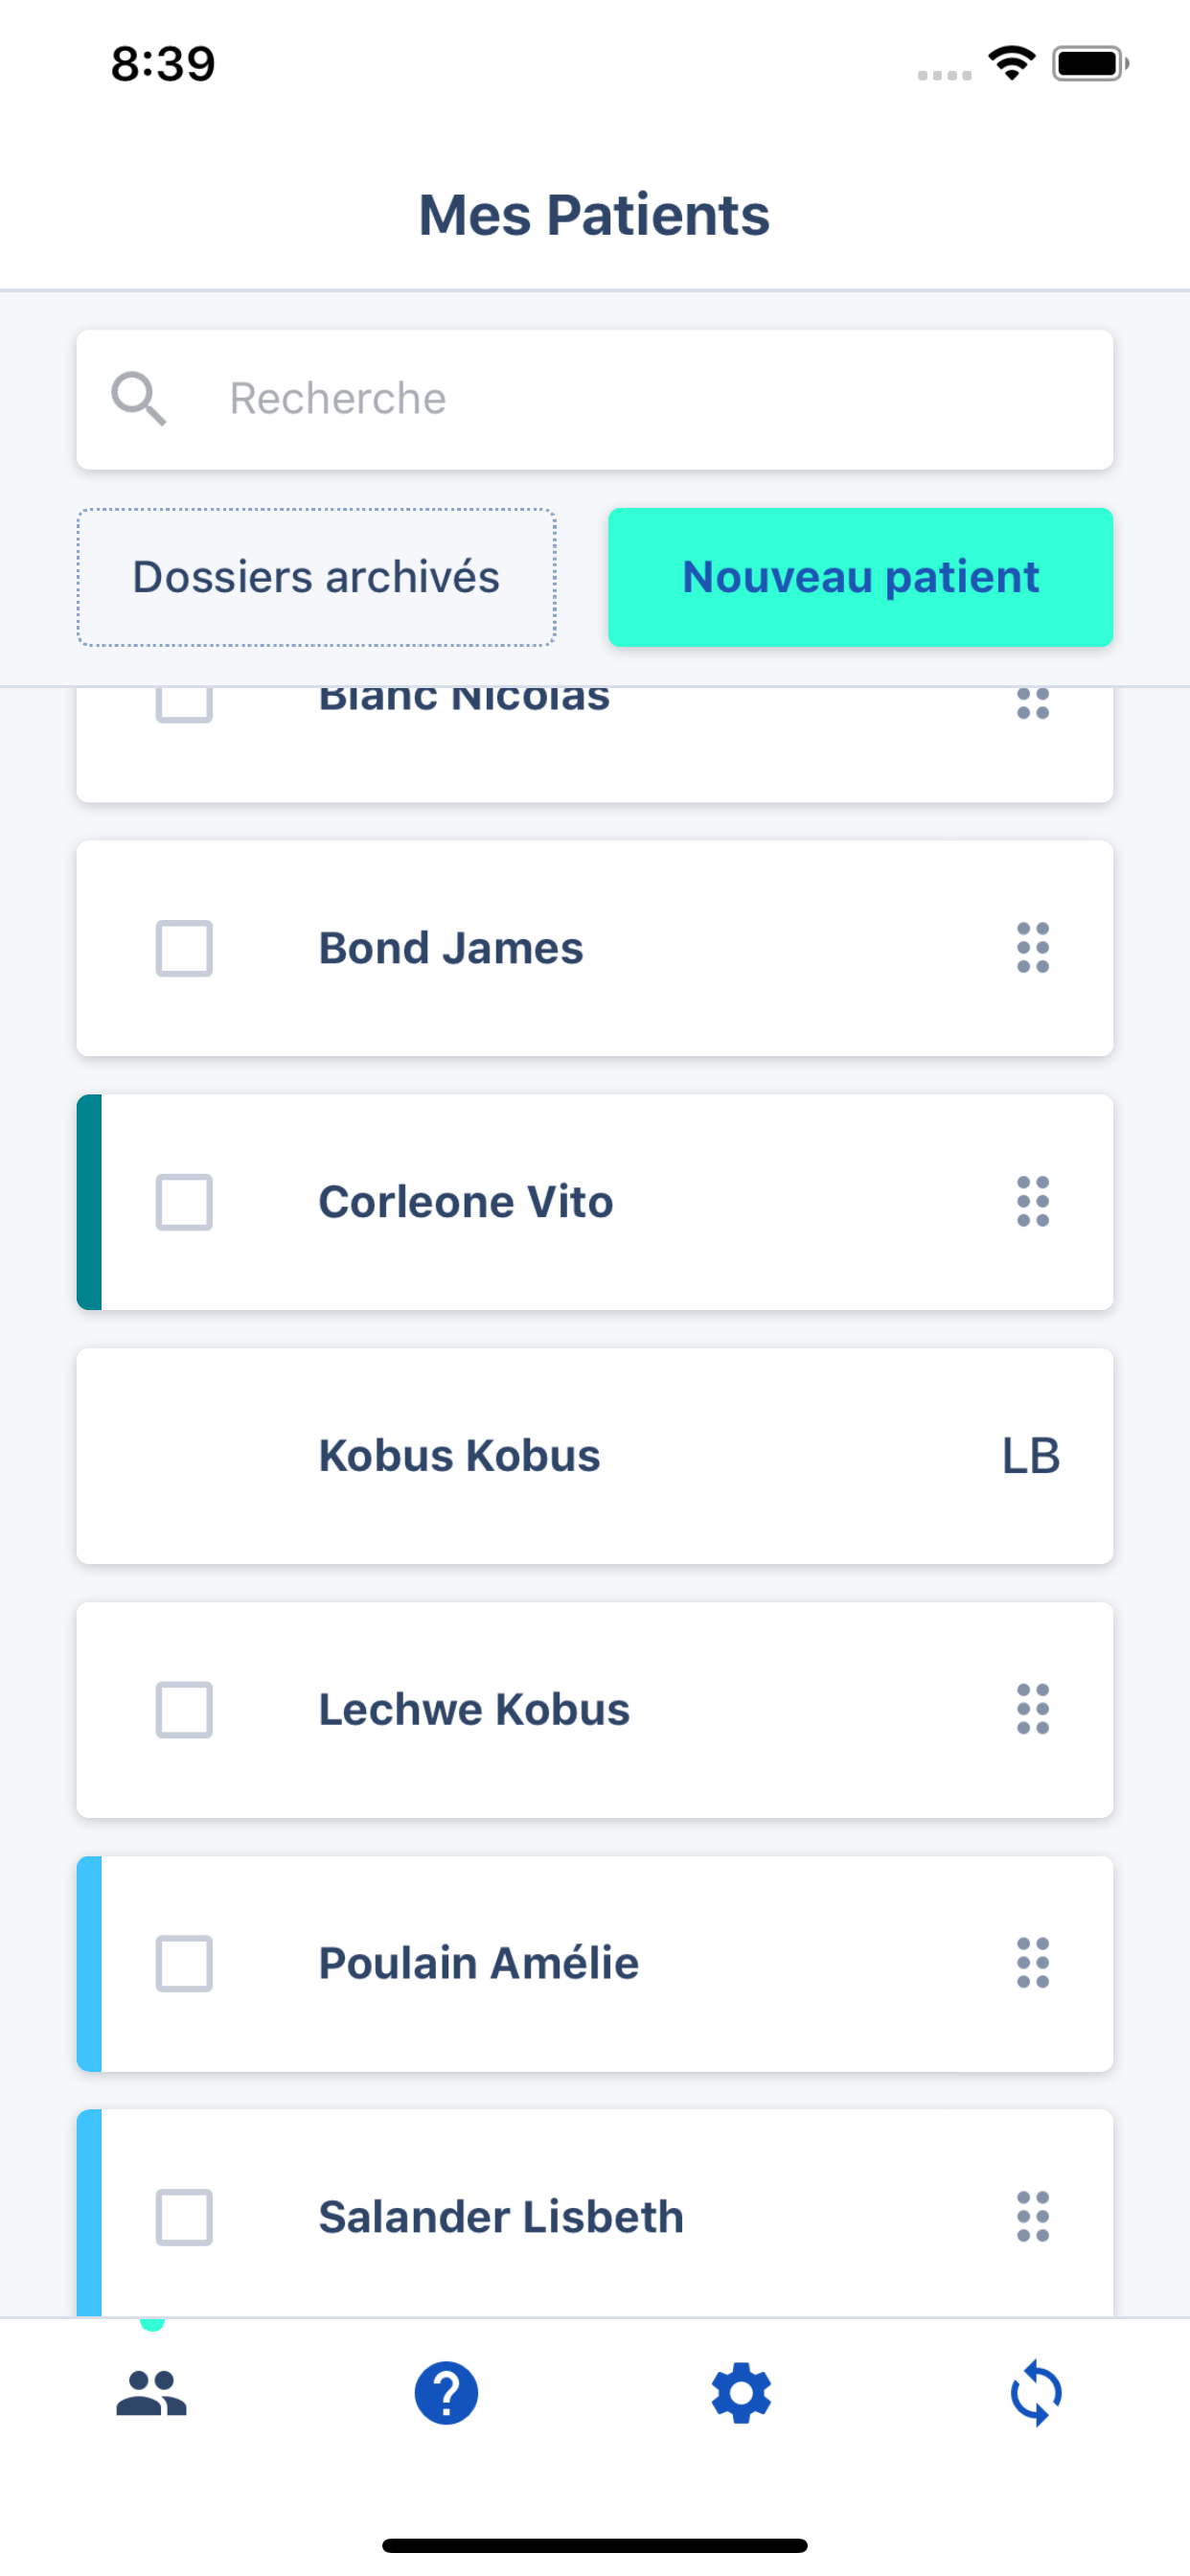Tap drag handle for Corleone Vito
The height and width of the screenshot is (2576, 1190).
pos(1032,1201)
